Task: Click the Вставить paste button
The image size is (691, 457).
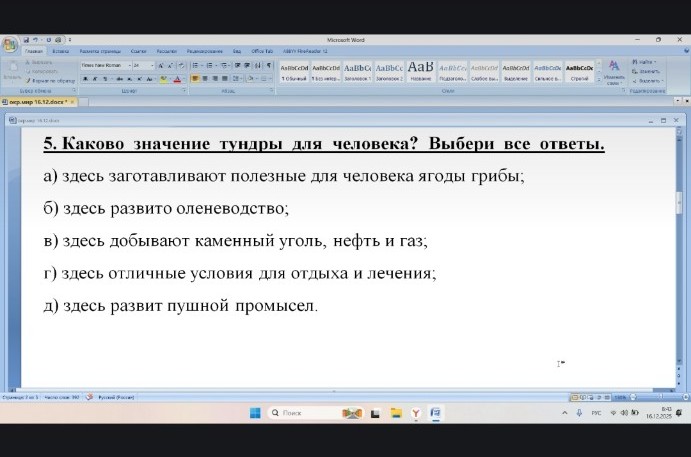Action: 12,71
